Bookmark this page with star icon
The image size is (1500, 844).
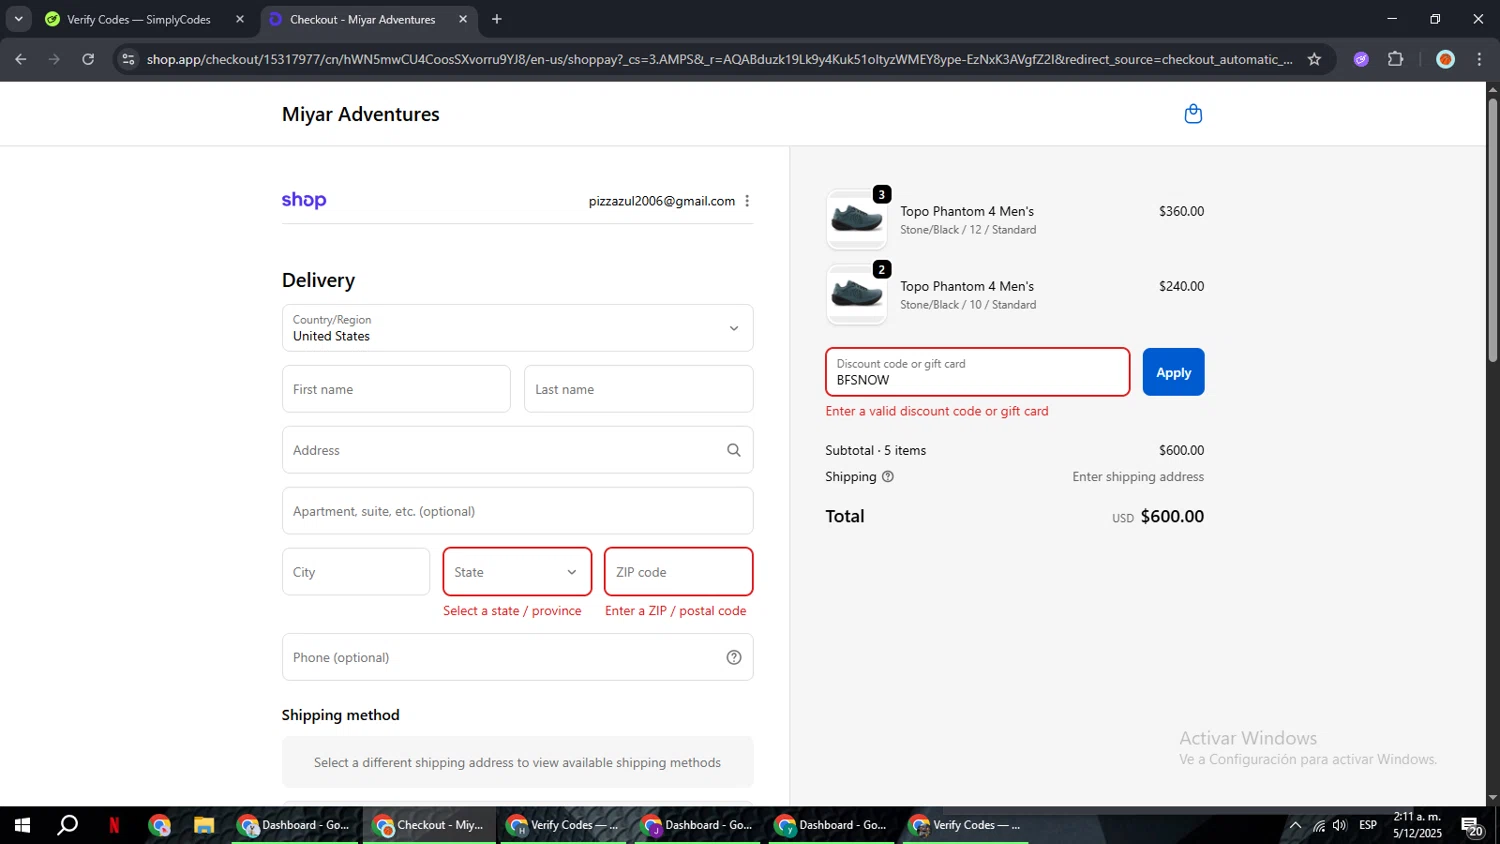(x=1314, y=59)
